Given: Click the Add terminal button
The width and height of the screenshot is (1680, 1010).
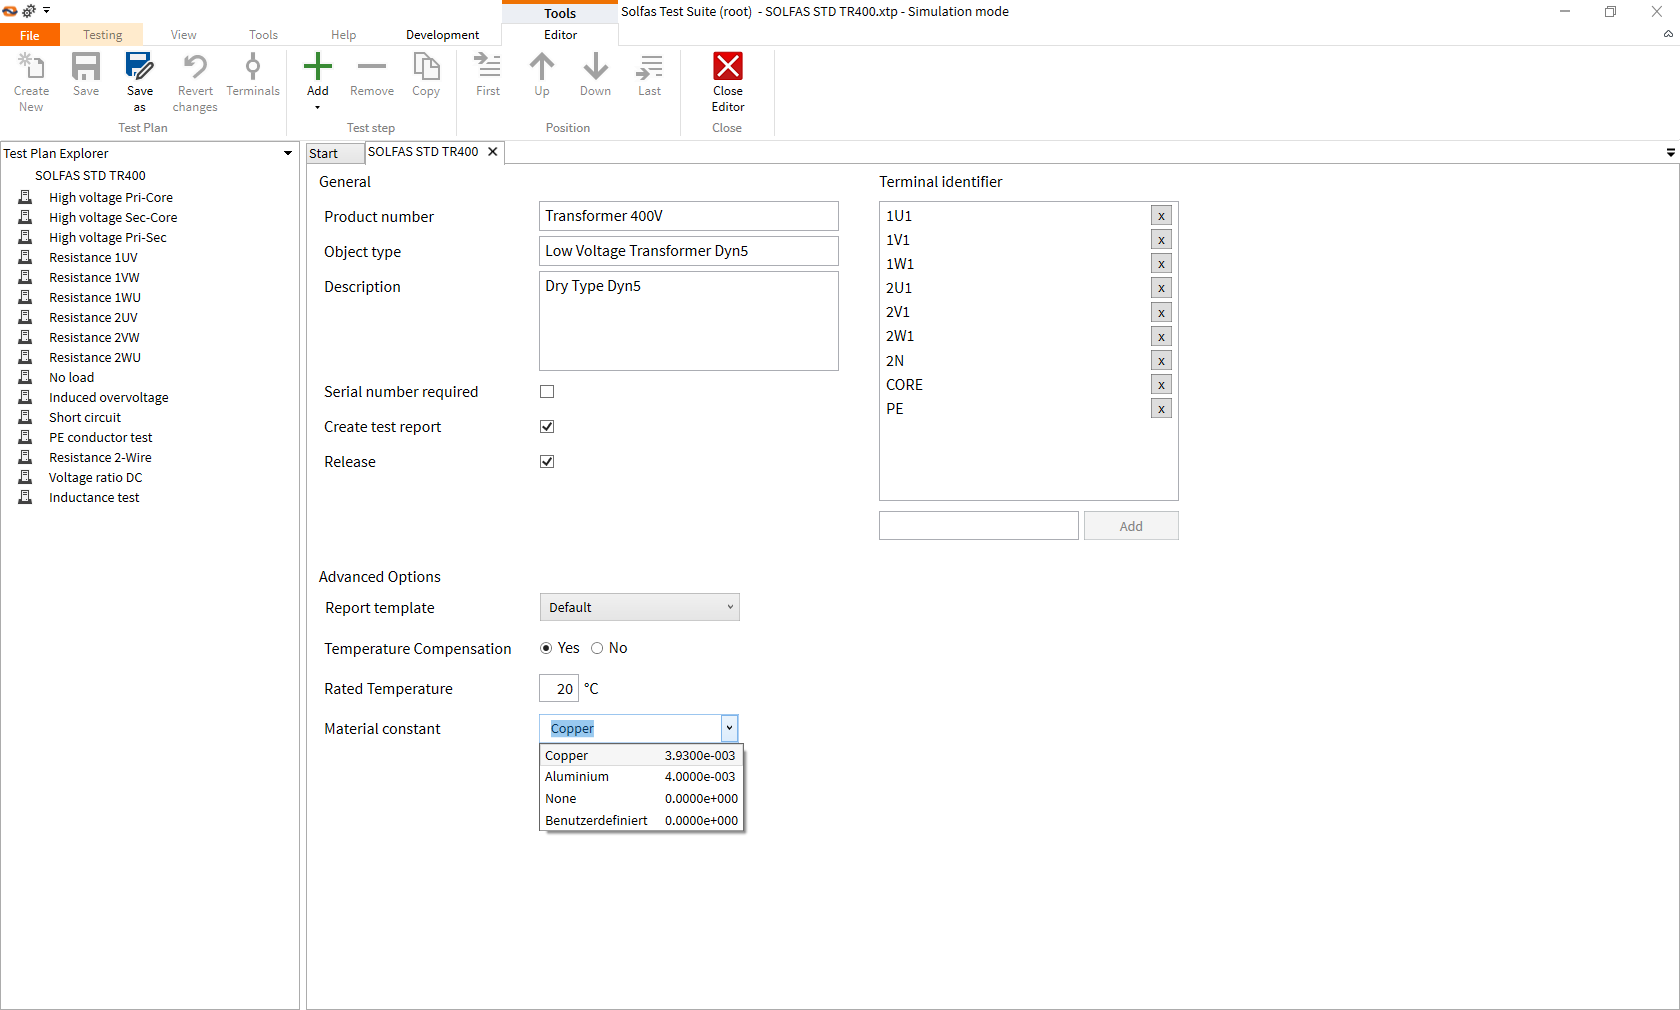Looking at the screenshot, I should point(1131,526).
